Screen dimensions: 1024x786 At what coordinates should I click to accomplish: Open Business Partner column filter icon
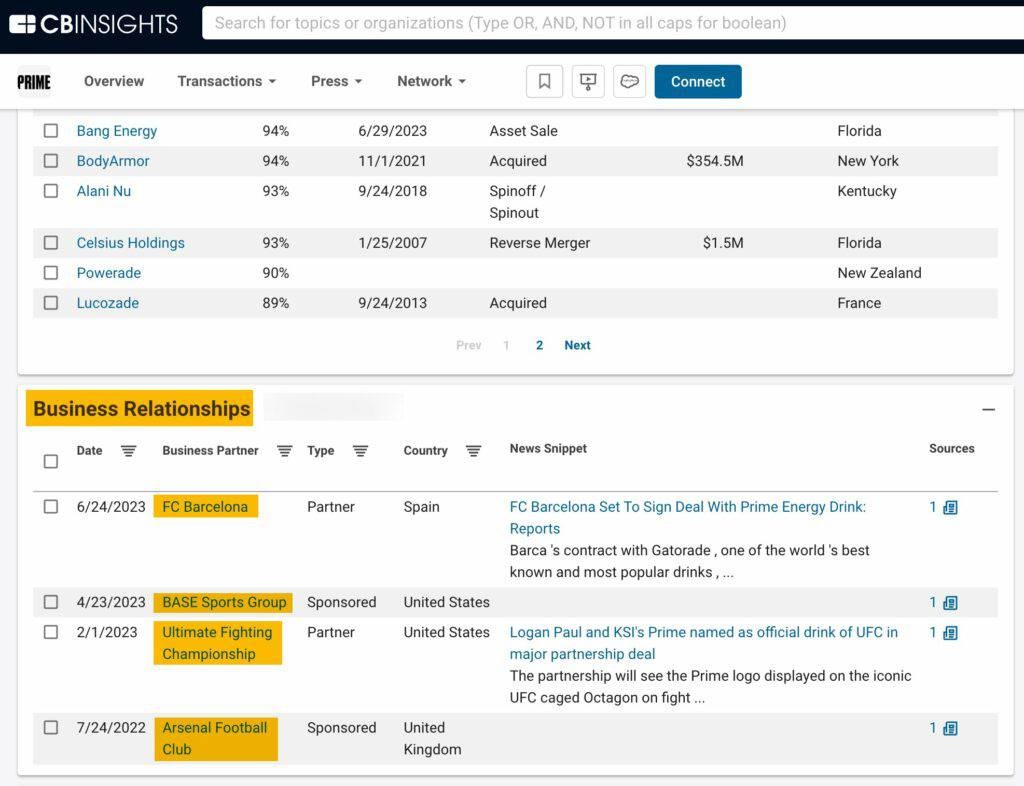click(x=285, y=451)
